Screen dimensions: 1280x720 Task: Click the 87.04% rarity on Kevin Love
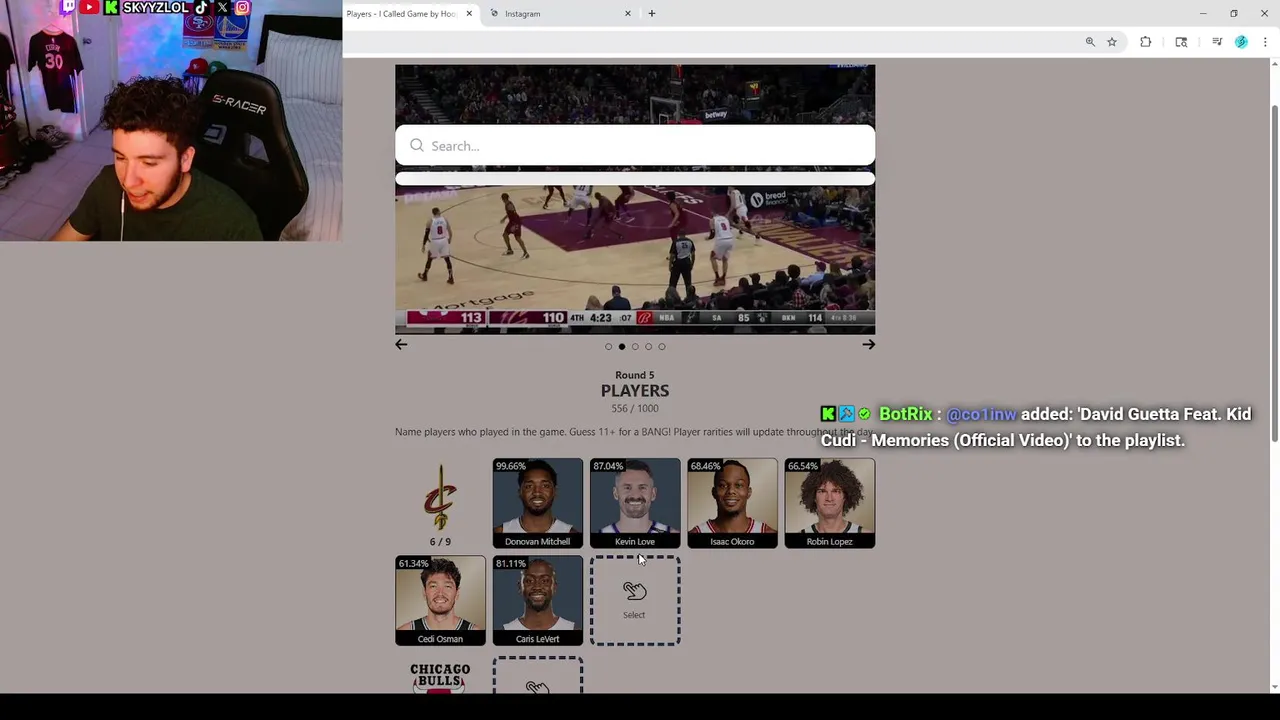coord(607,466)
